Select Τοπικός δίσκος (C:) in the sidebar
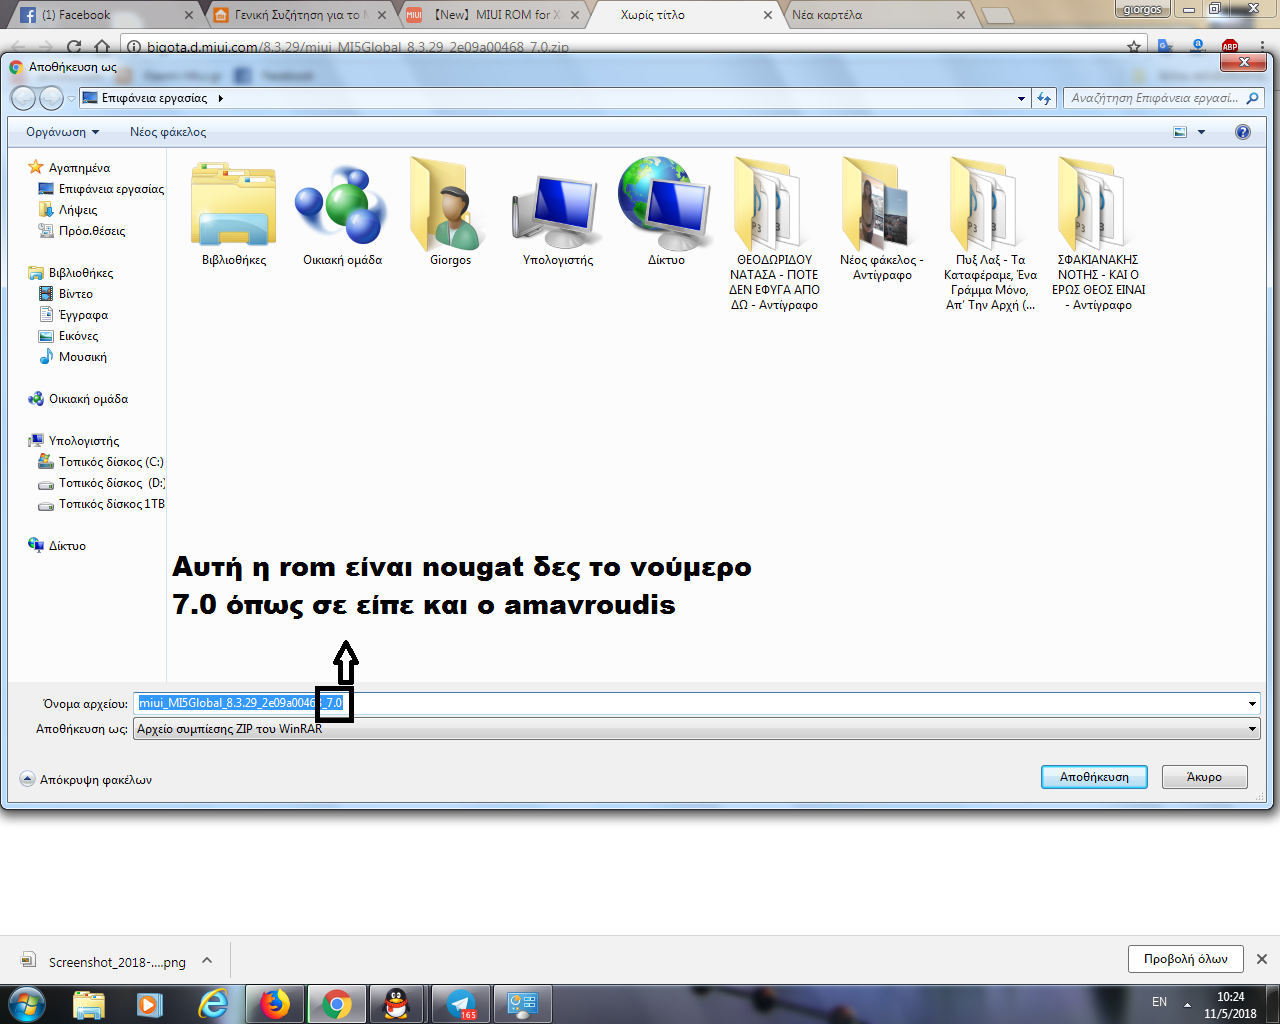Viewport: 1280px width, 1024px height. point(110,462)
